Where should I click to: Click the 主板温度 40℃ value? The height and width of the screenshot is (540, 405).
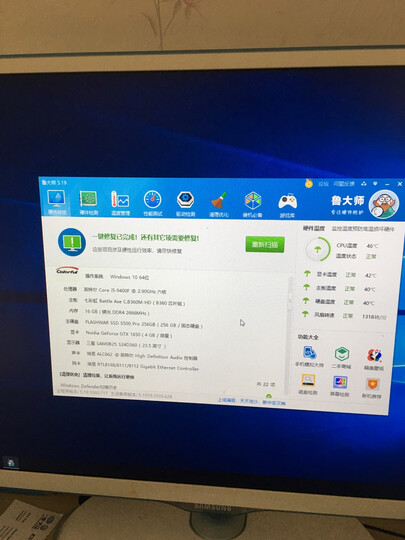(370, 290)
